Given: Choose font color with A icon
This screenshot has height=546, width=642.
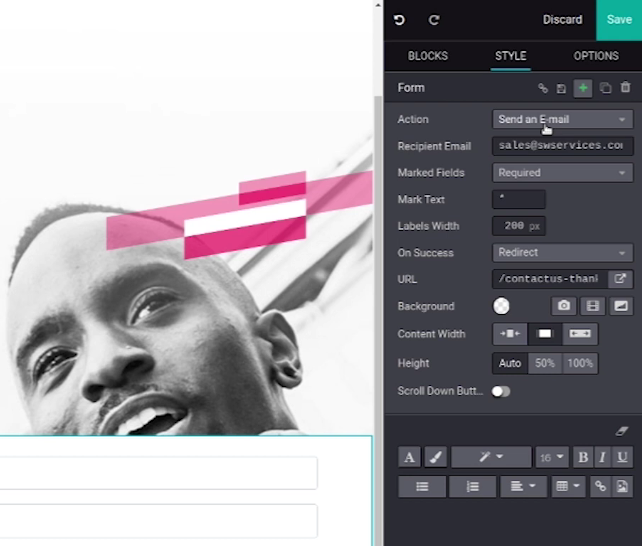Looking at the screenshot, I should pos(409,457).
